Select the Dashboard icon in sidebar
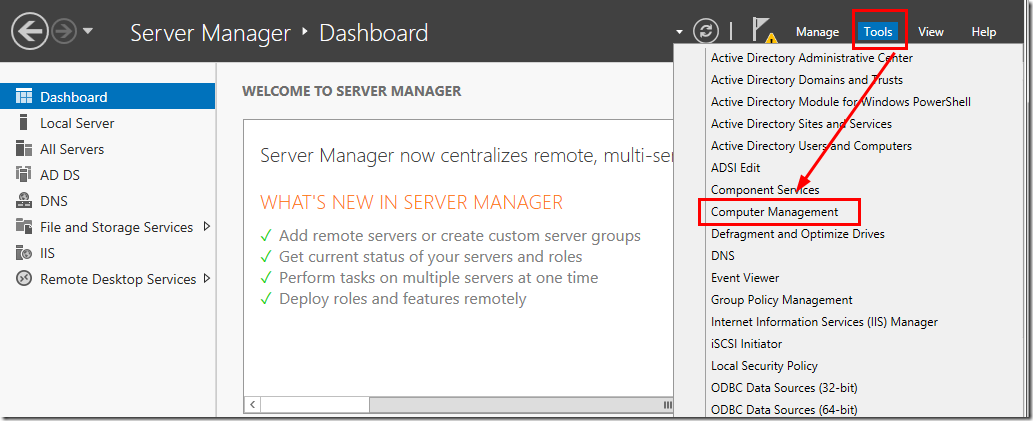The width and height of the screenshot is (1033, 421). tap(23, 97)
